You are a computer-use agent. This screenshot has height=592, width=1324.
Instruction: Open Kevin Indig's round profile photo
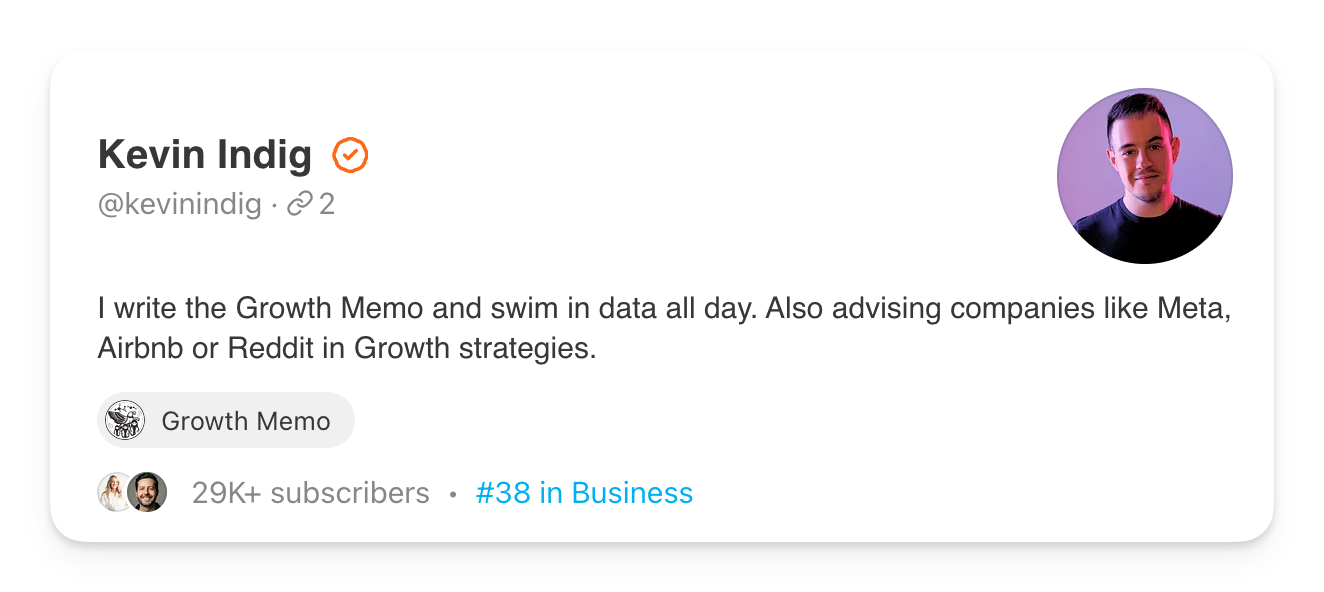coord(1145,176)
